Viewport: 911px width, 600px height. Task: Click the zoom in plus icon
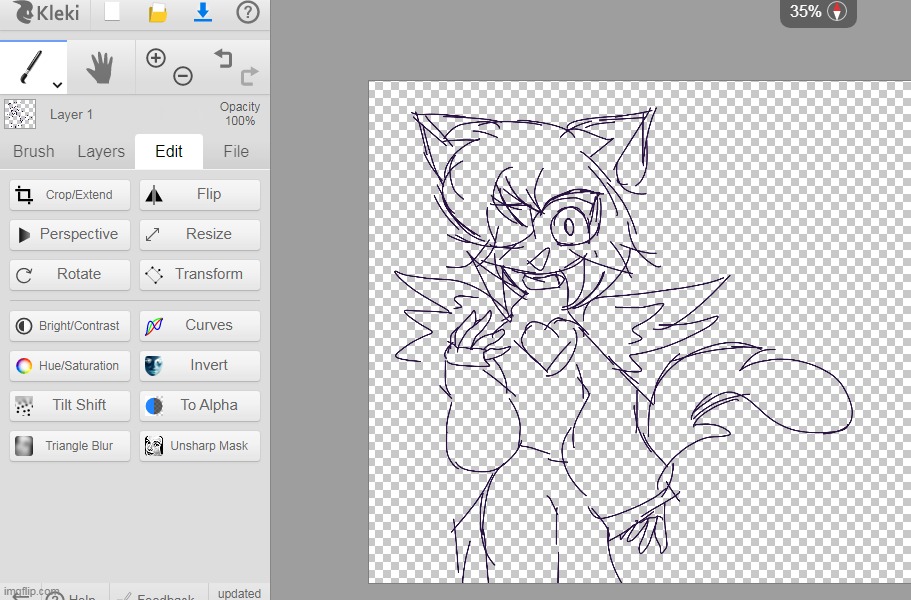(x=155, y=58)
